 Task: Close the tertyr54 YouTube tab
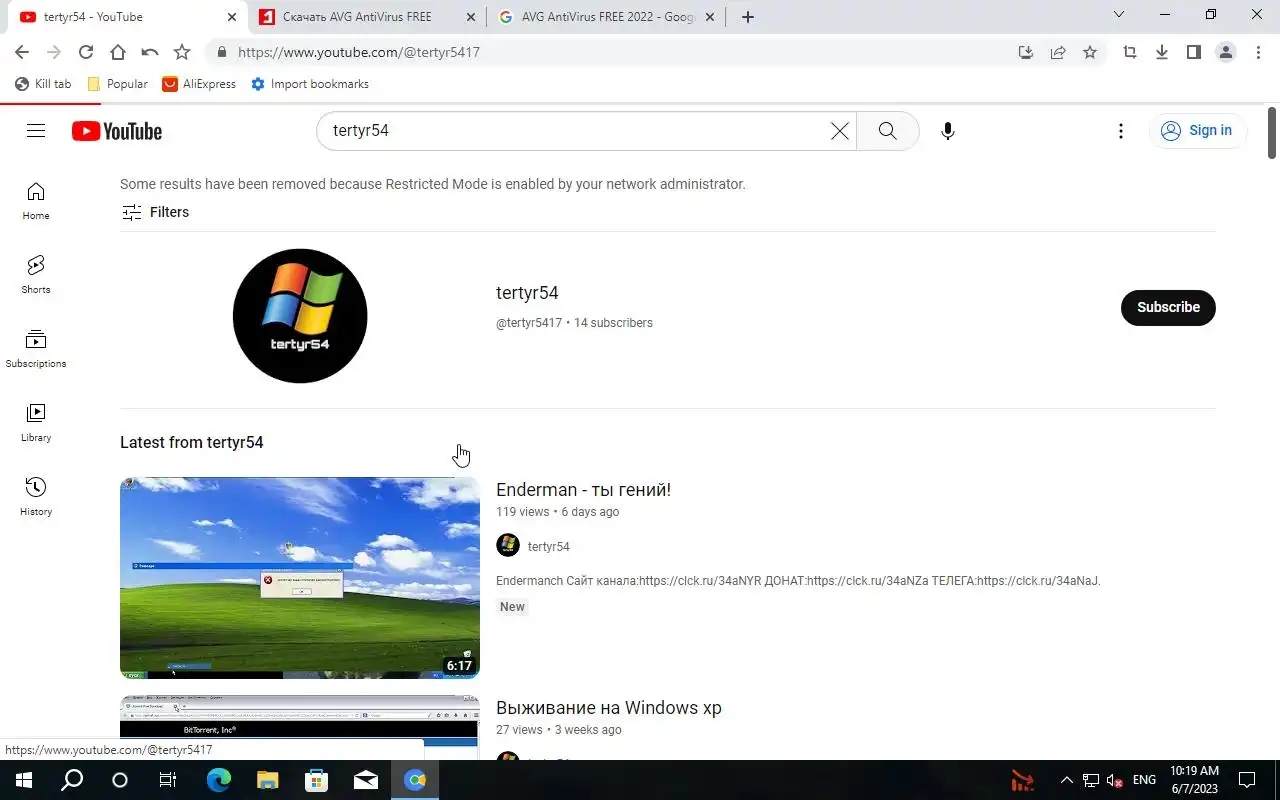[x=231, y=17]
